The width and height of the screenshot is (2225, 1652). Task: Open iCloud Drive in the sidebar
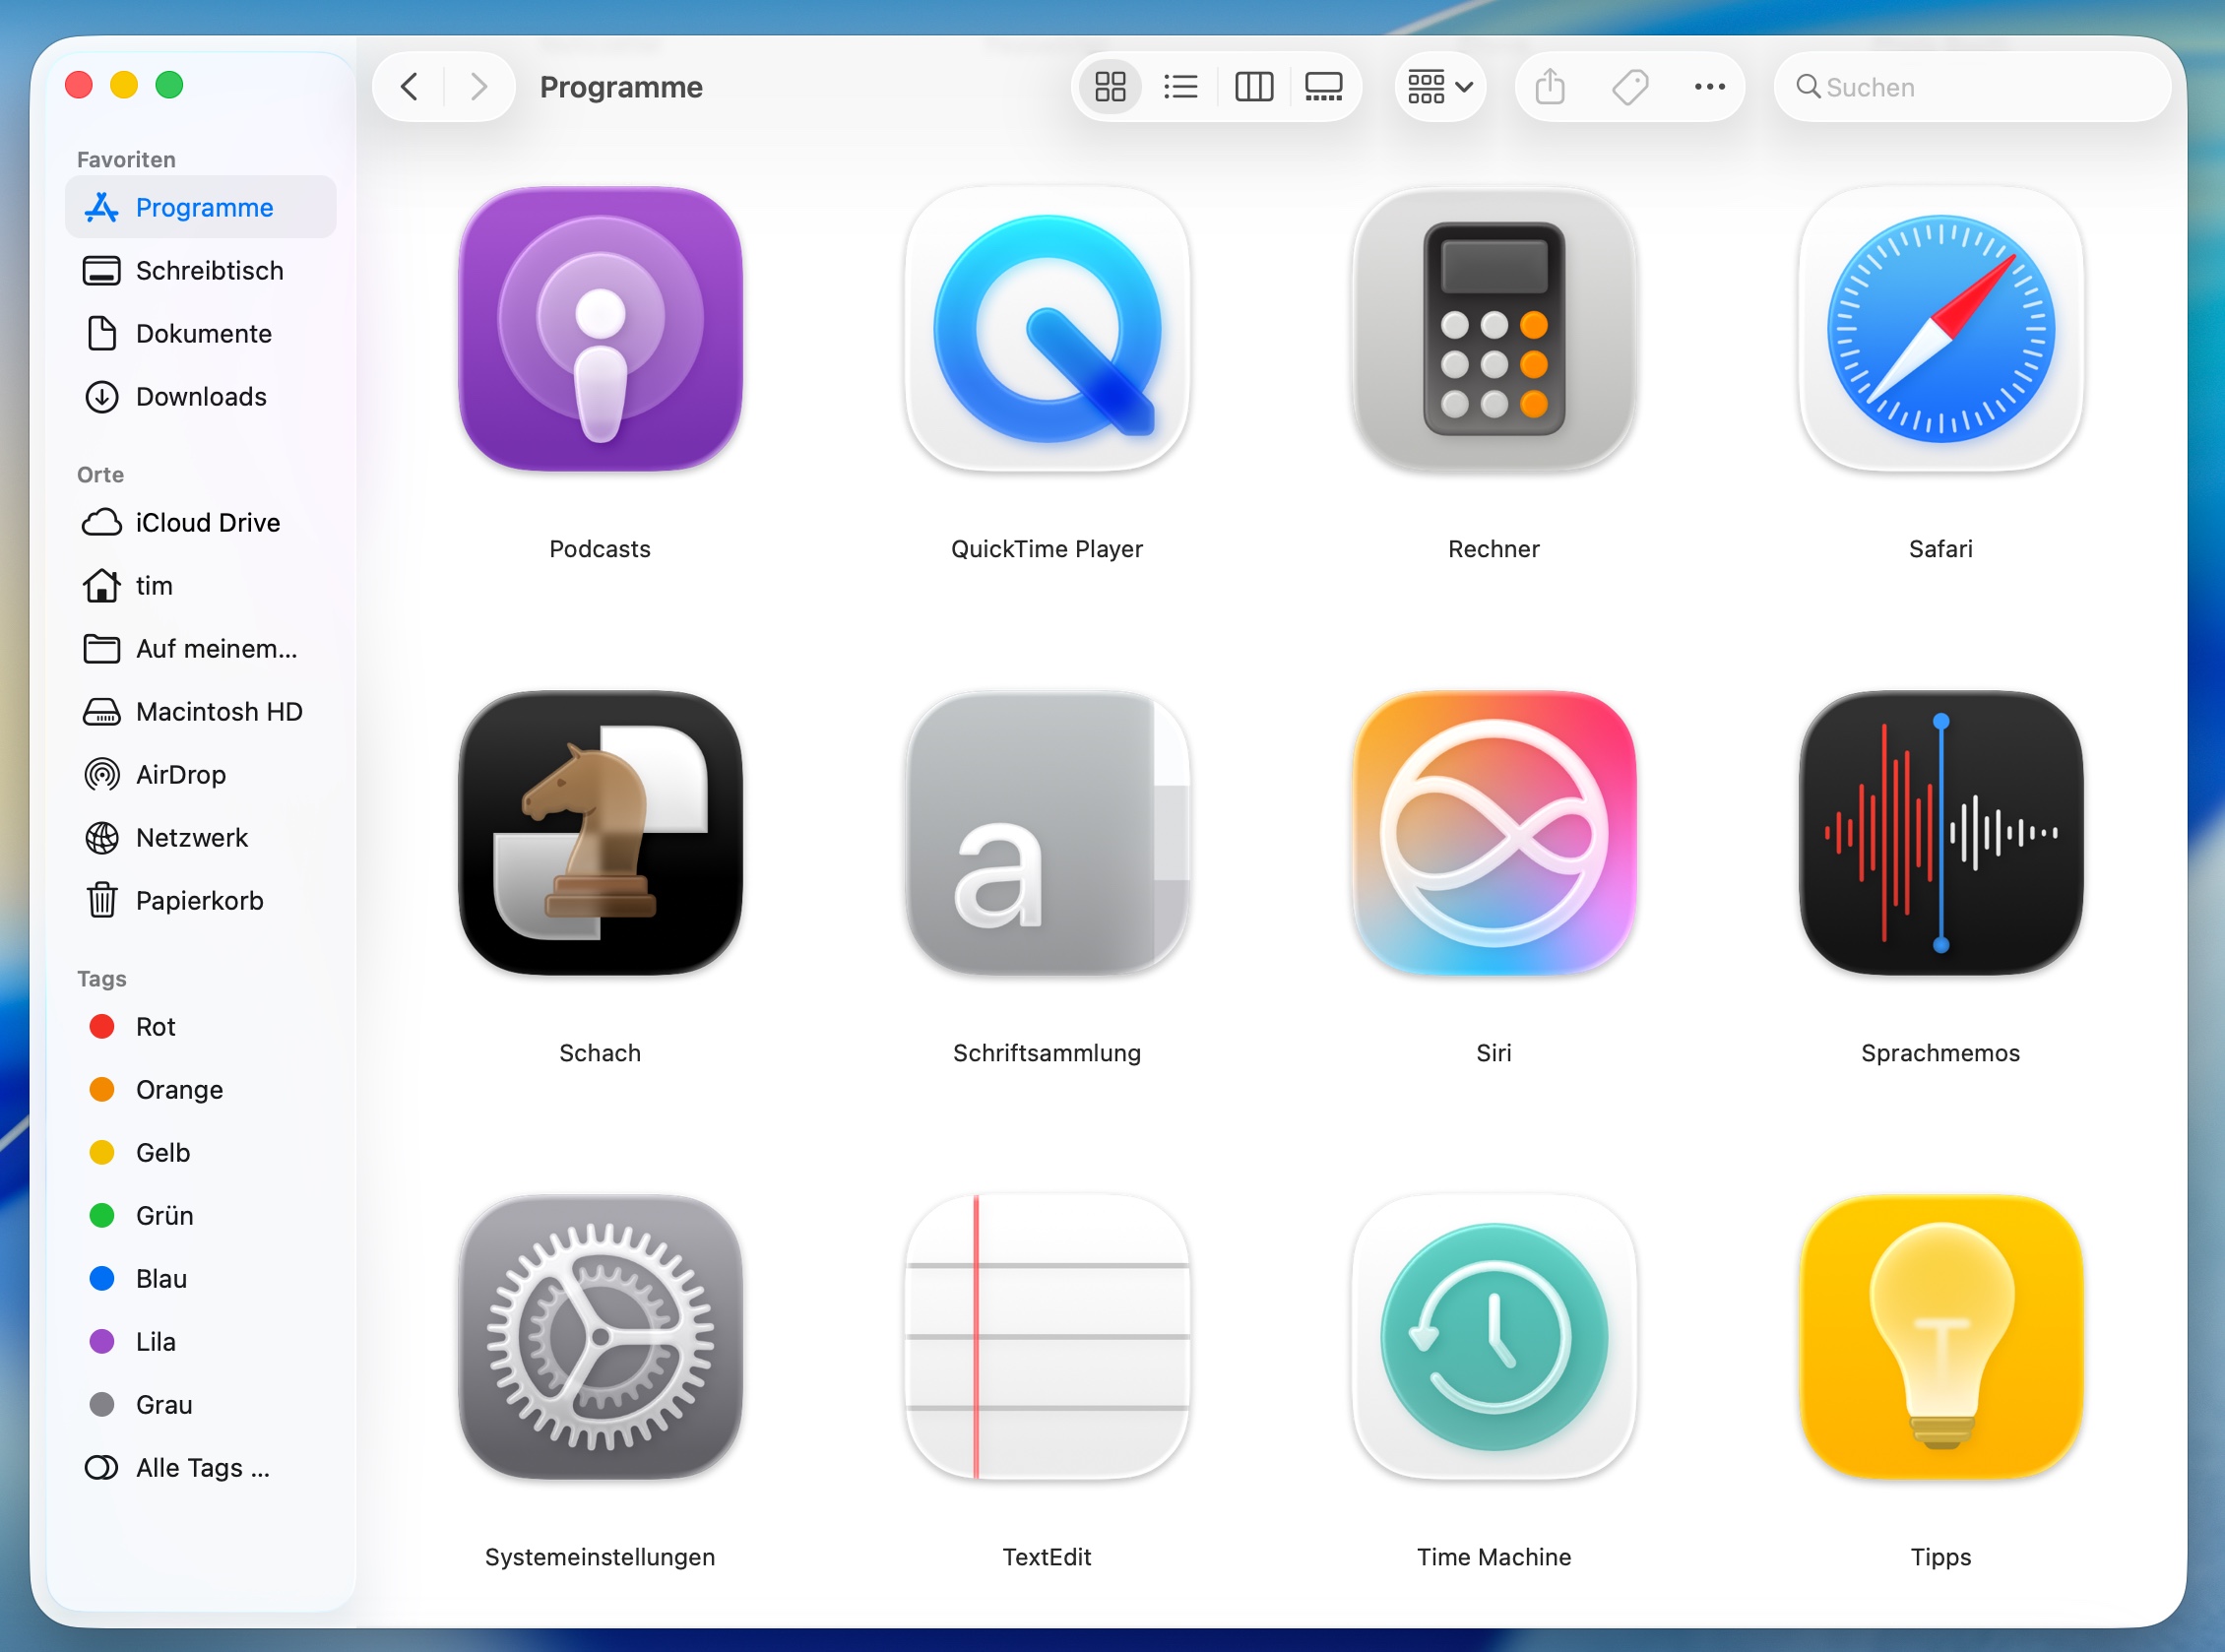tap(201, 522)
